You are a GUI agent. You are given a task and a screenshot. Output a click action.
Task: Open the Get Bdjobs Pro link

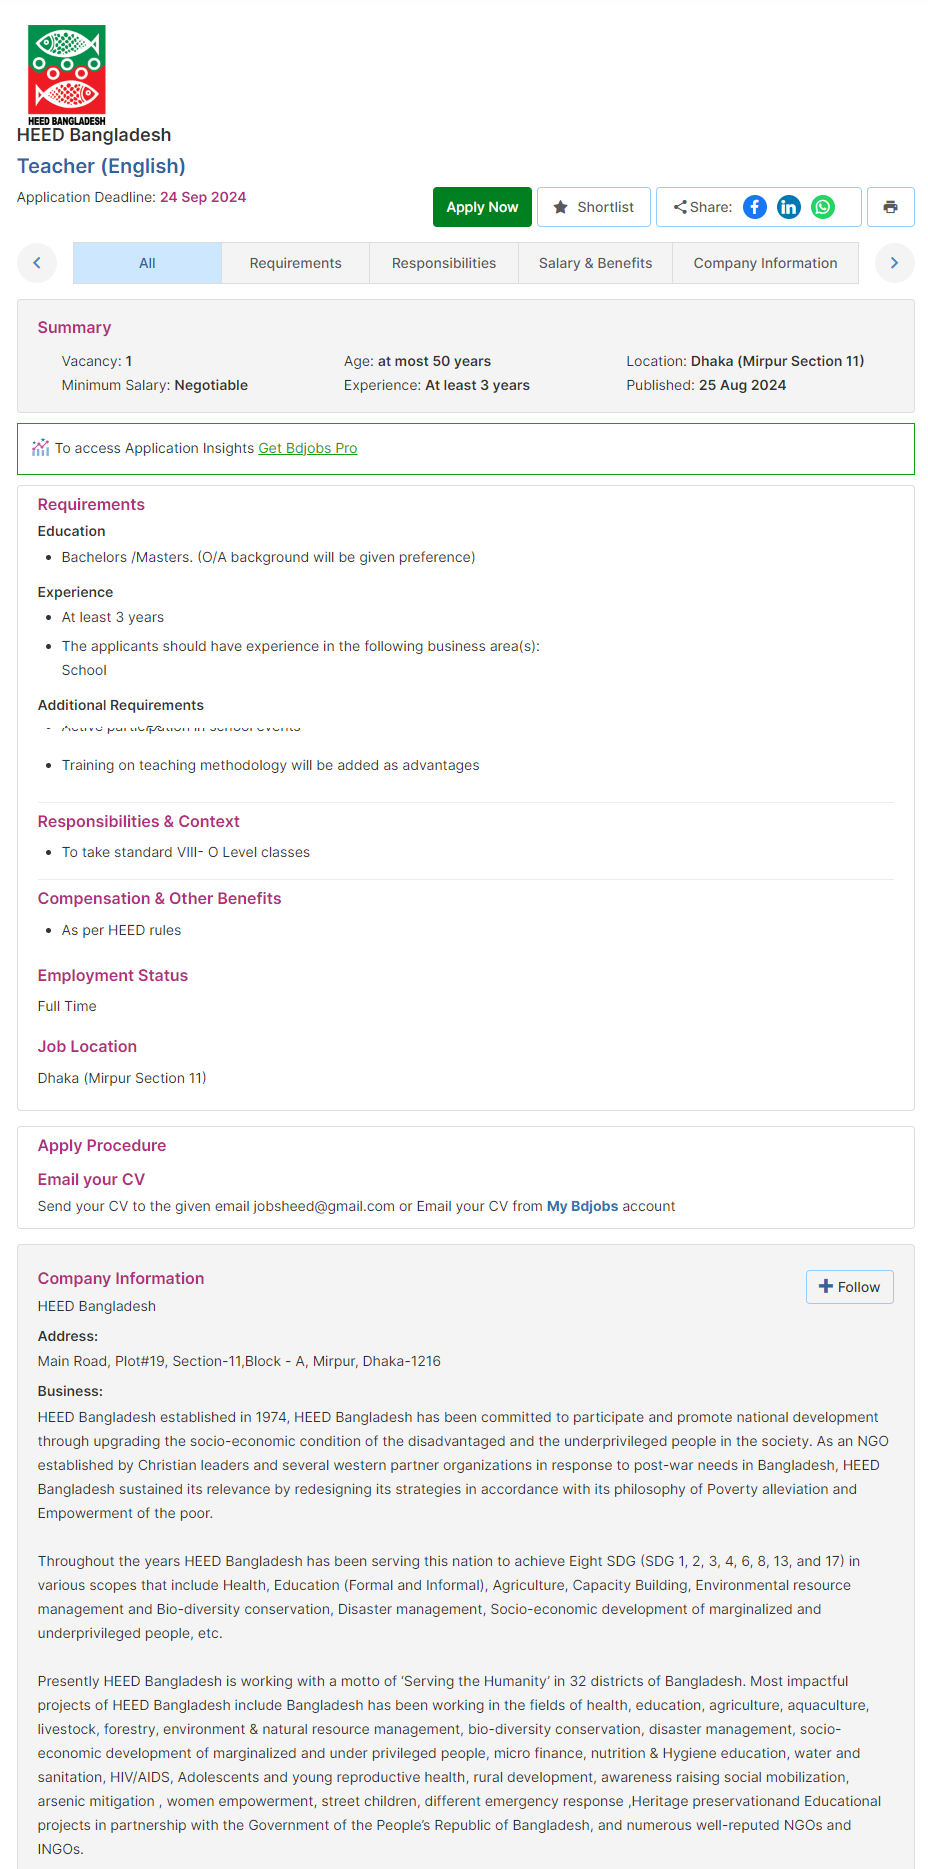[307, 448]
